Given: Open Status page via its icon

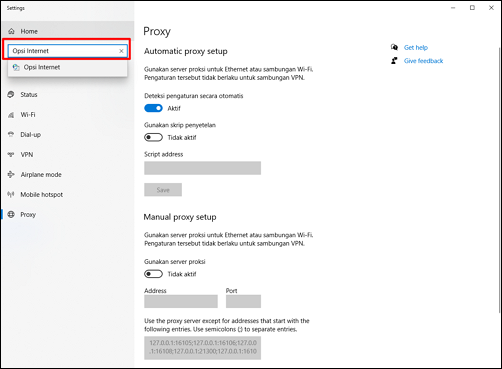Looking at the screenshot, I should (11, 95).
